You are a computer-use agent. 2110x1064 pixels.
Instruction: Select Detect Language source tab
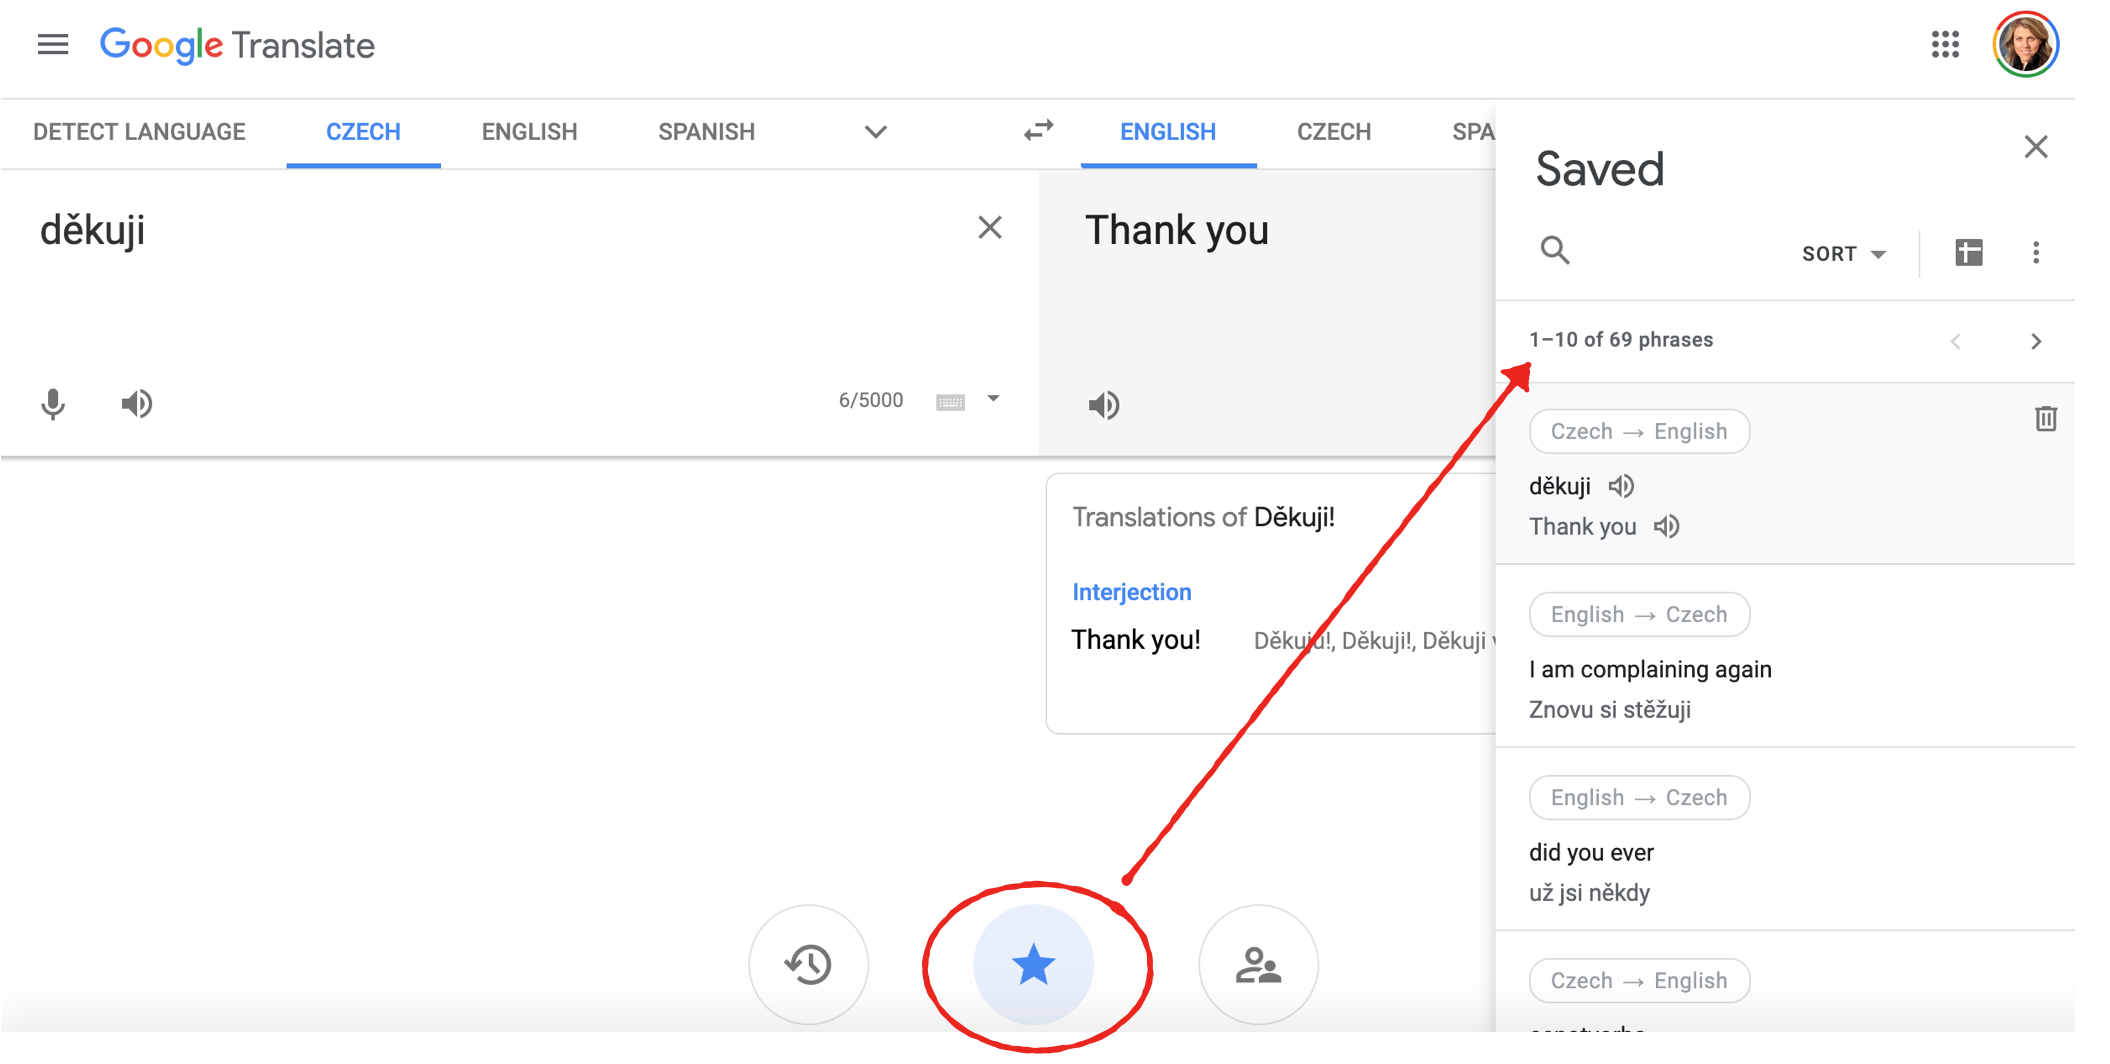point(139,132)
